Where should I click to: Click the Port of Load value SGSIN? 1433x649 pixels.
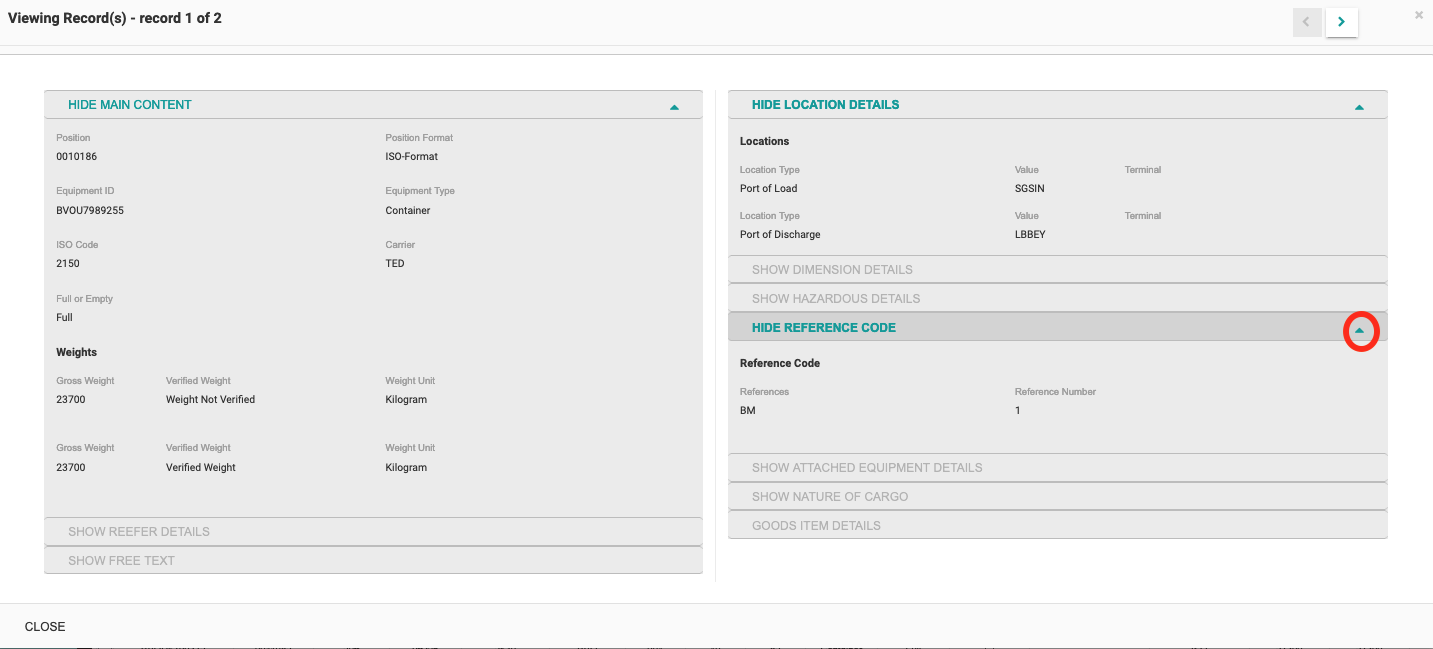(x=1030, y=189)
